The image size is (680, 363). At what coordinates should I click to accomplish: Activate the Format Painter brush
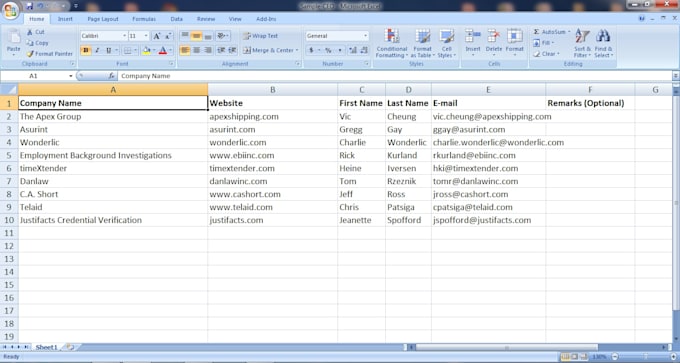click(49, 54)
